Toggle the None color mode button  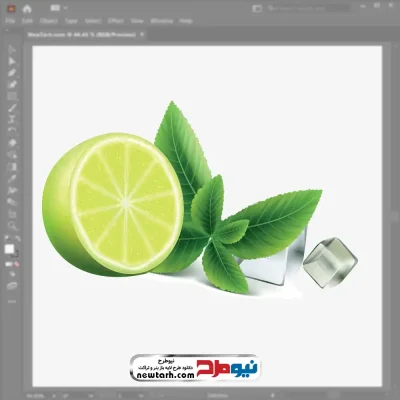point(16,264)
